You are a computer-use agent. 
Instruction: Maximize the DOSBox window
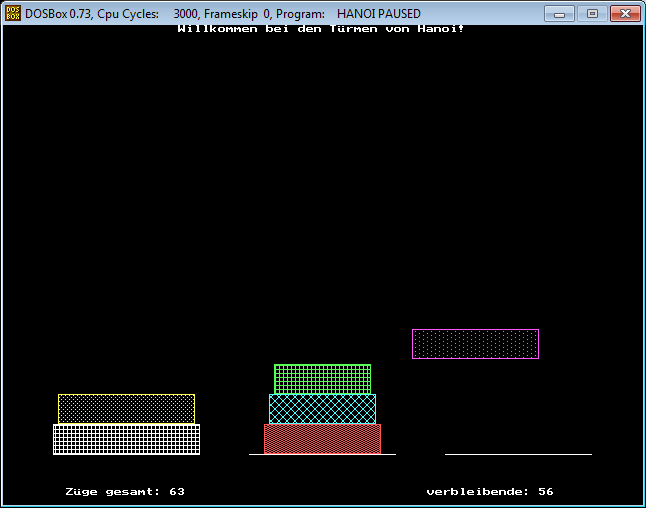[591, 14]
